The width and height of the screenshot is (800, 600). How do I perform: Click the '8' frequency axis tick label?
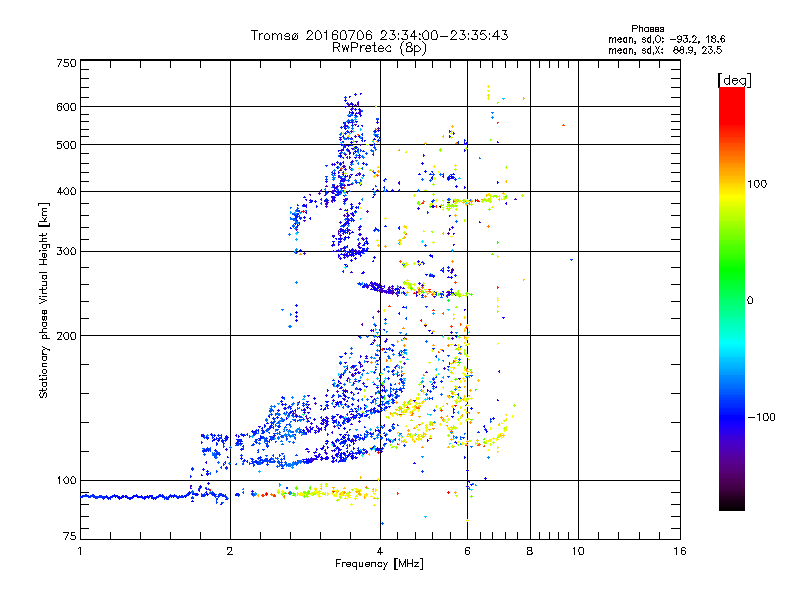point(530,551)
